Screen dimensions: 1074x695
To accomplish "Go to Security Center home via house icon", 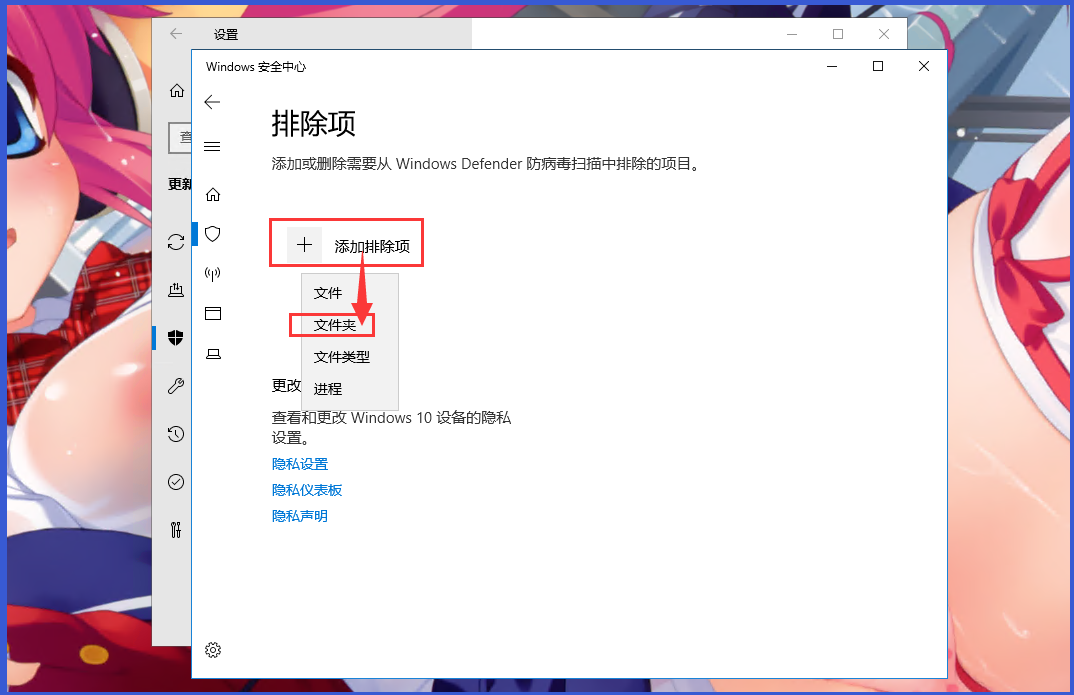I will [x=212, y=194].
